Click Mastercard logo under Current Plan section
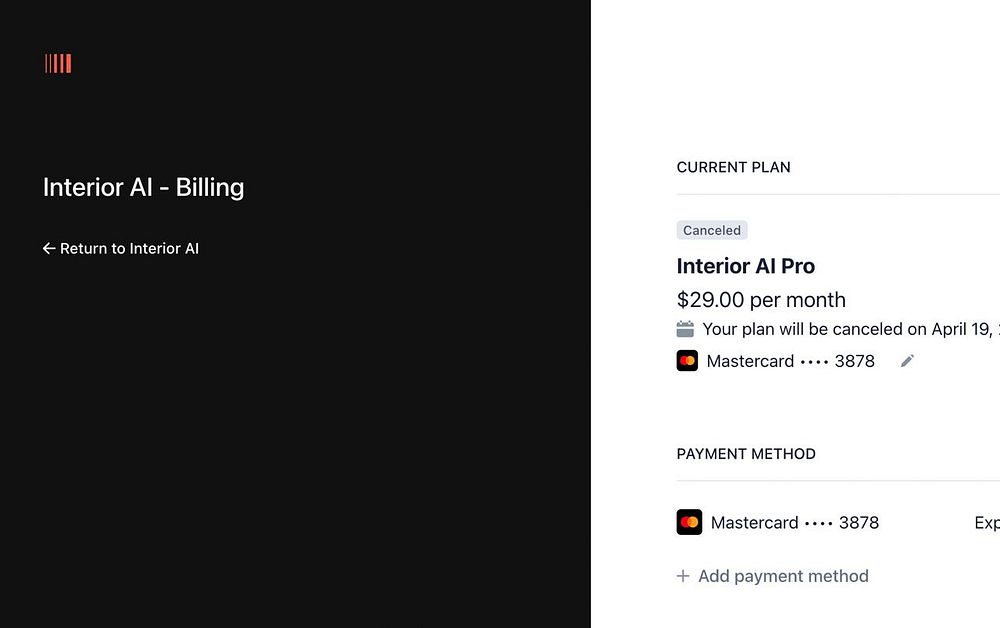This screenshot has height=628, width=1000. tap(687, 361)
